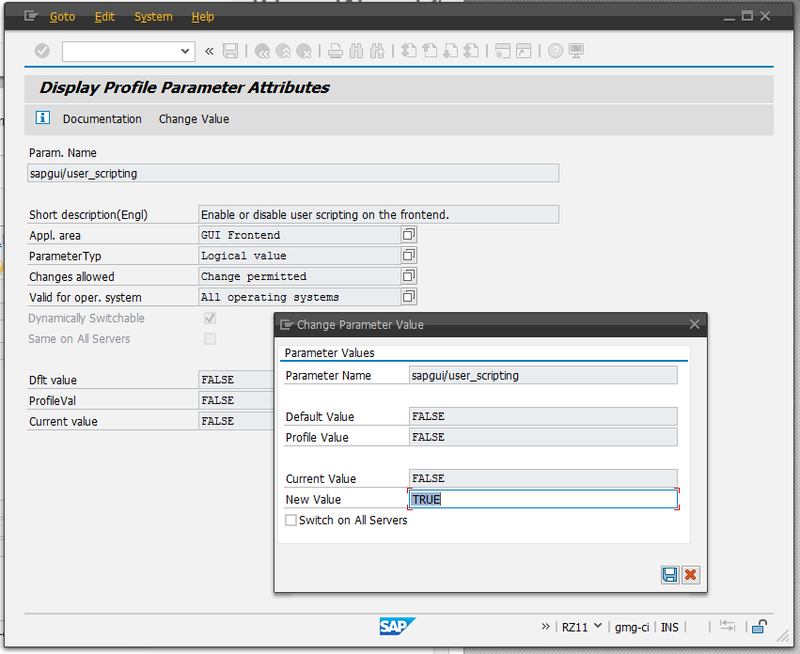
Task: Open the RZ11 status bar dropdown
Action: coord(597,626)
